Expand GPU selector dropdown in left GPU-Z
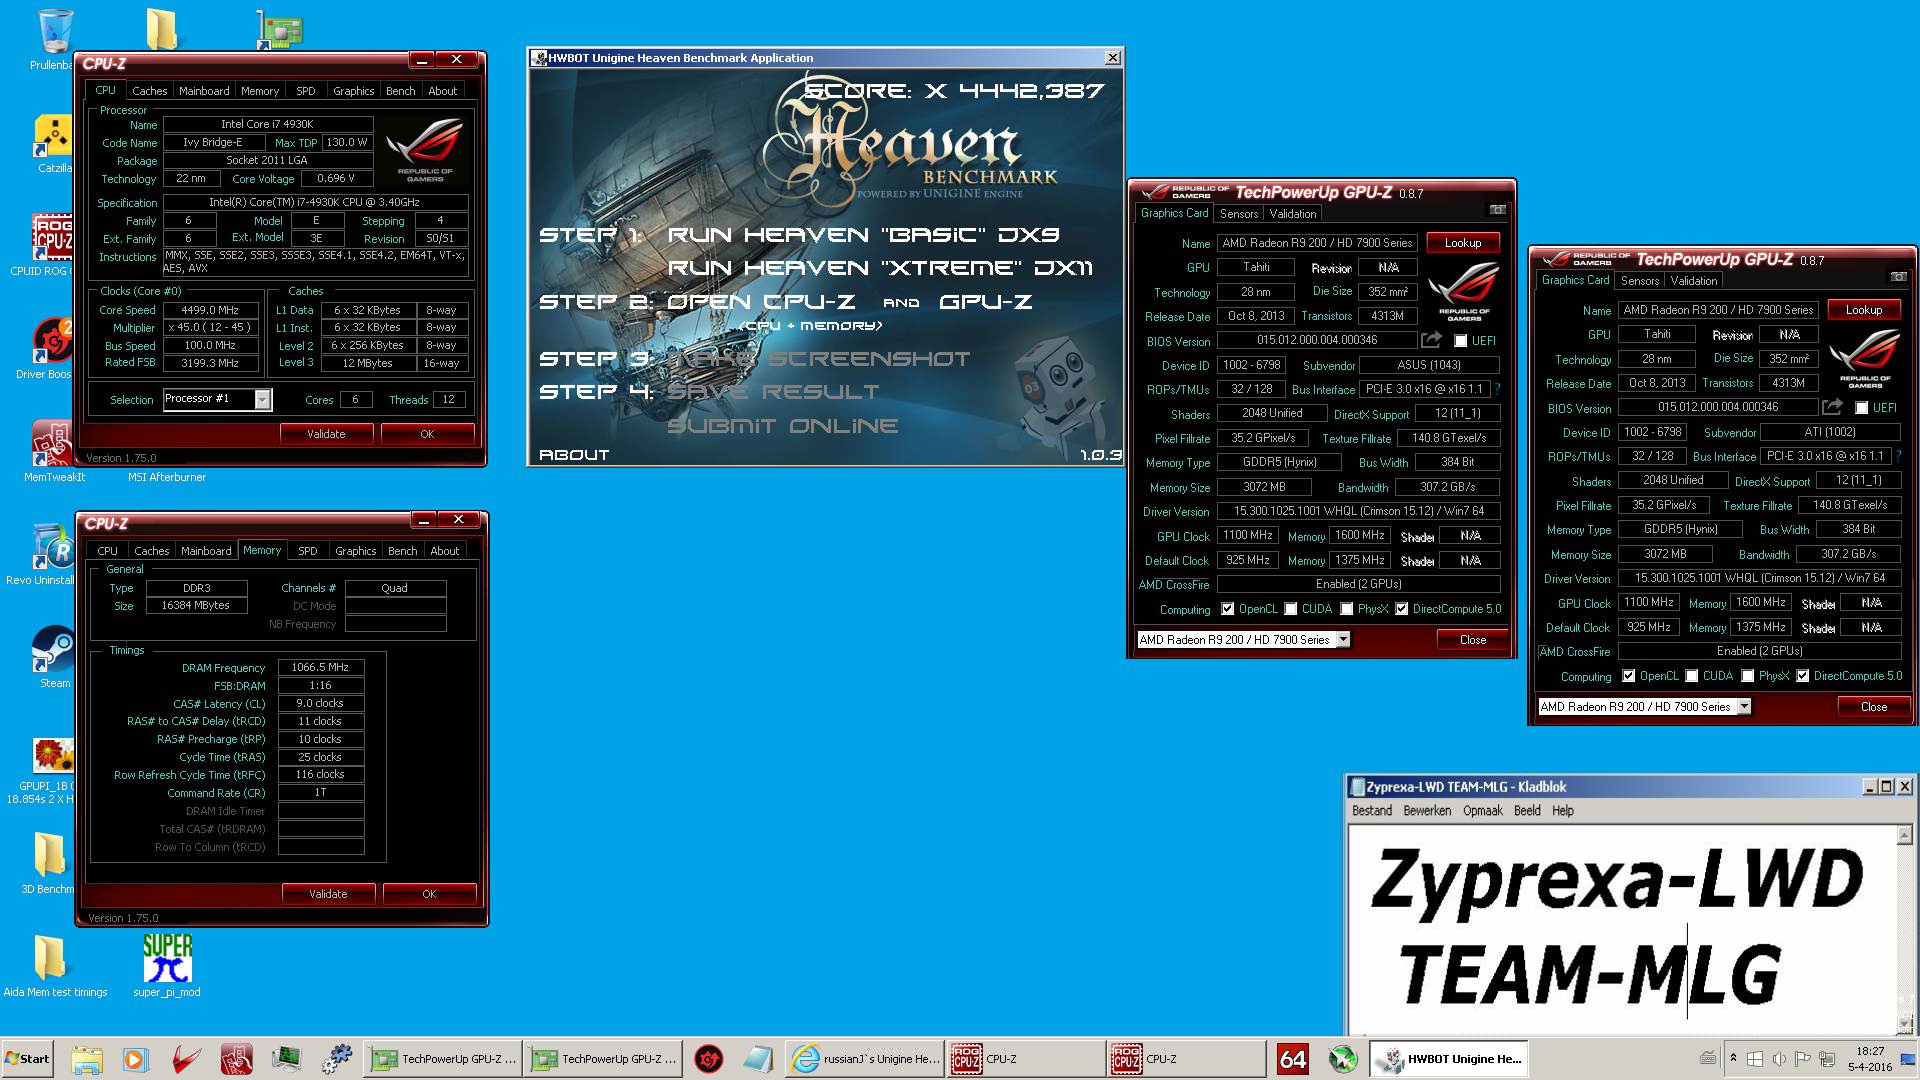 [x=1343, y=640]
